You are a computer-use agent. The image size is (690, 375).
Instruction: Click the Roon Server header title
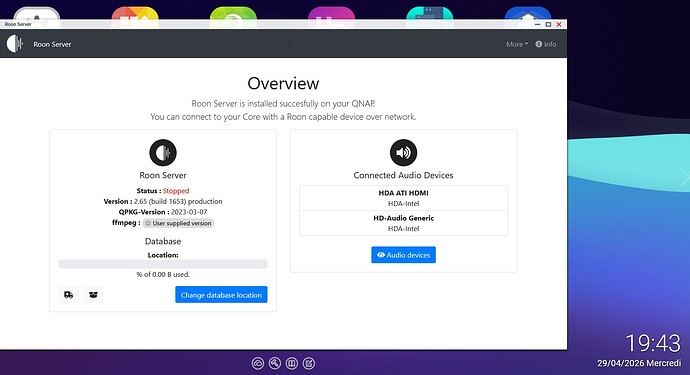[52, 44]
